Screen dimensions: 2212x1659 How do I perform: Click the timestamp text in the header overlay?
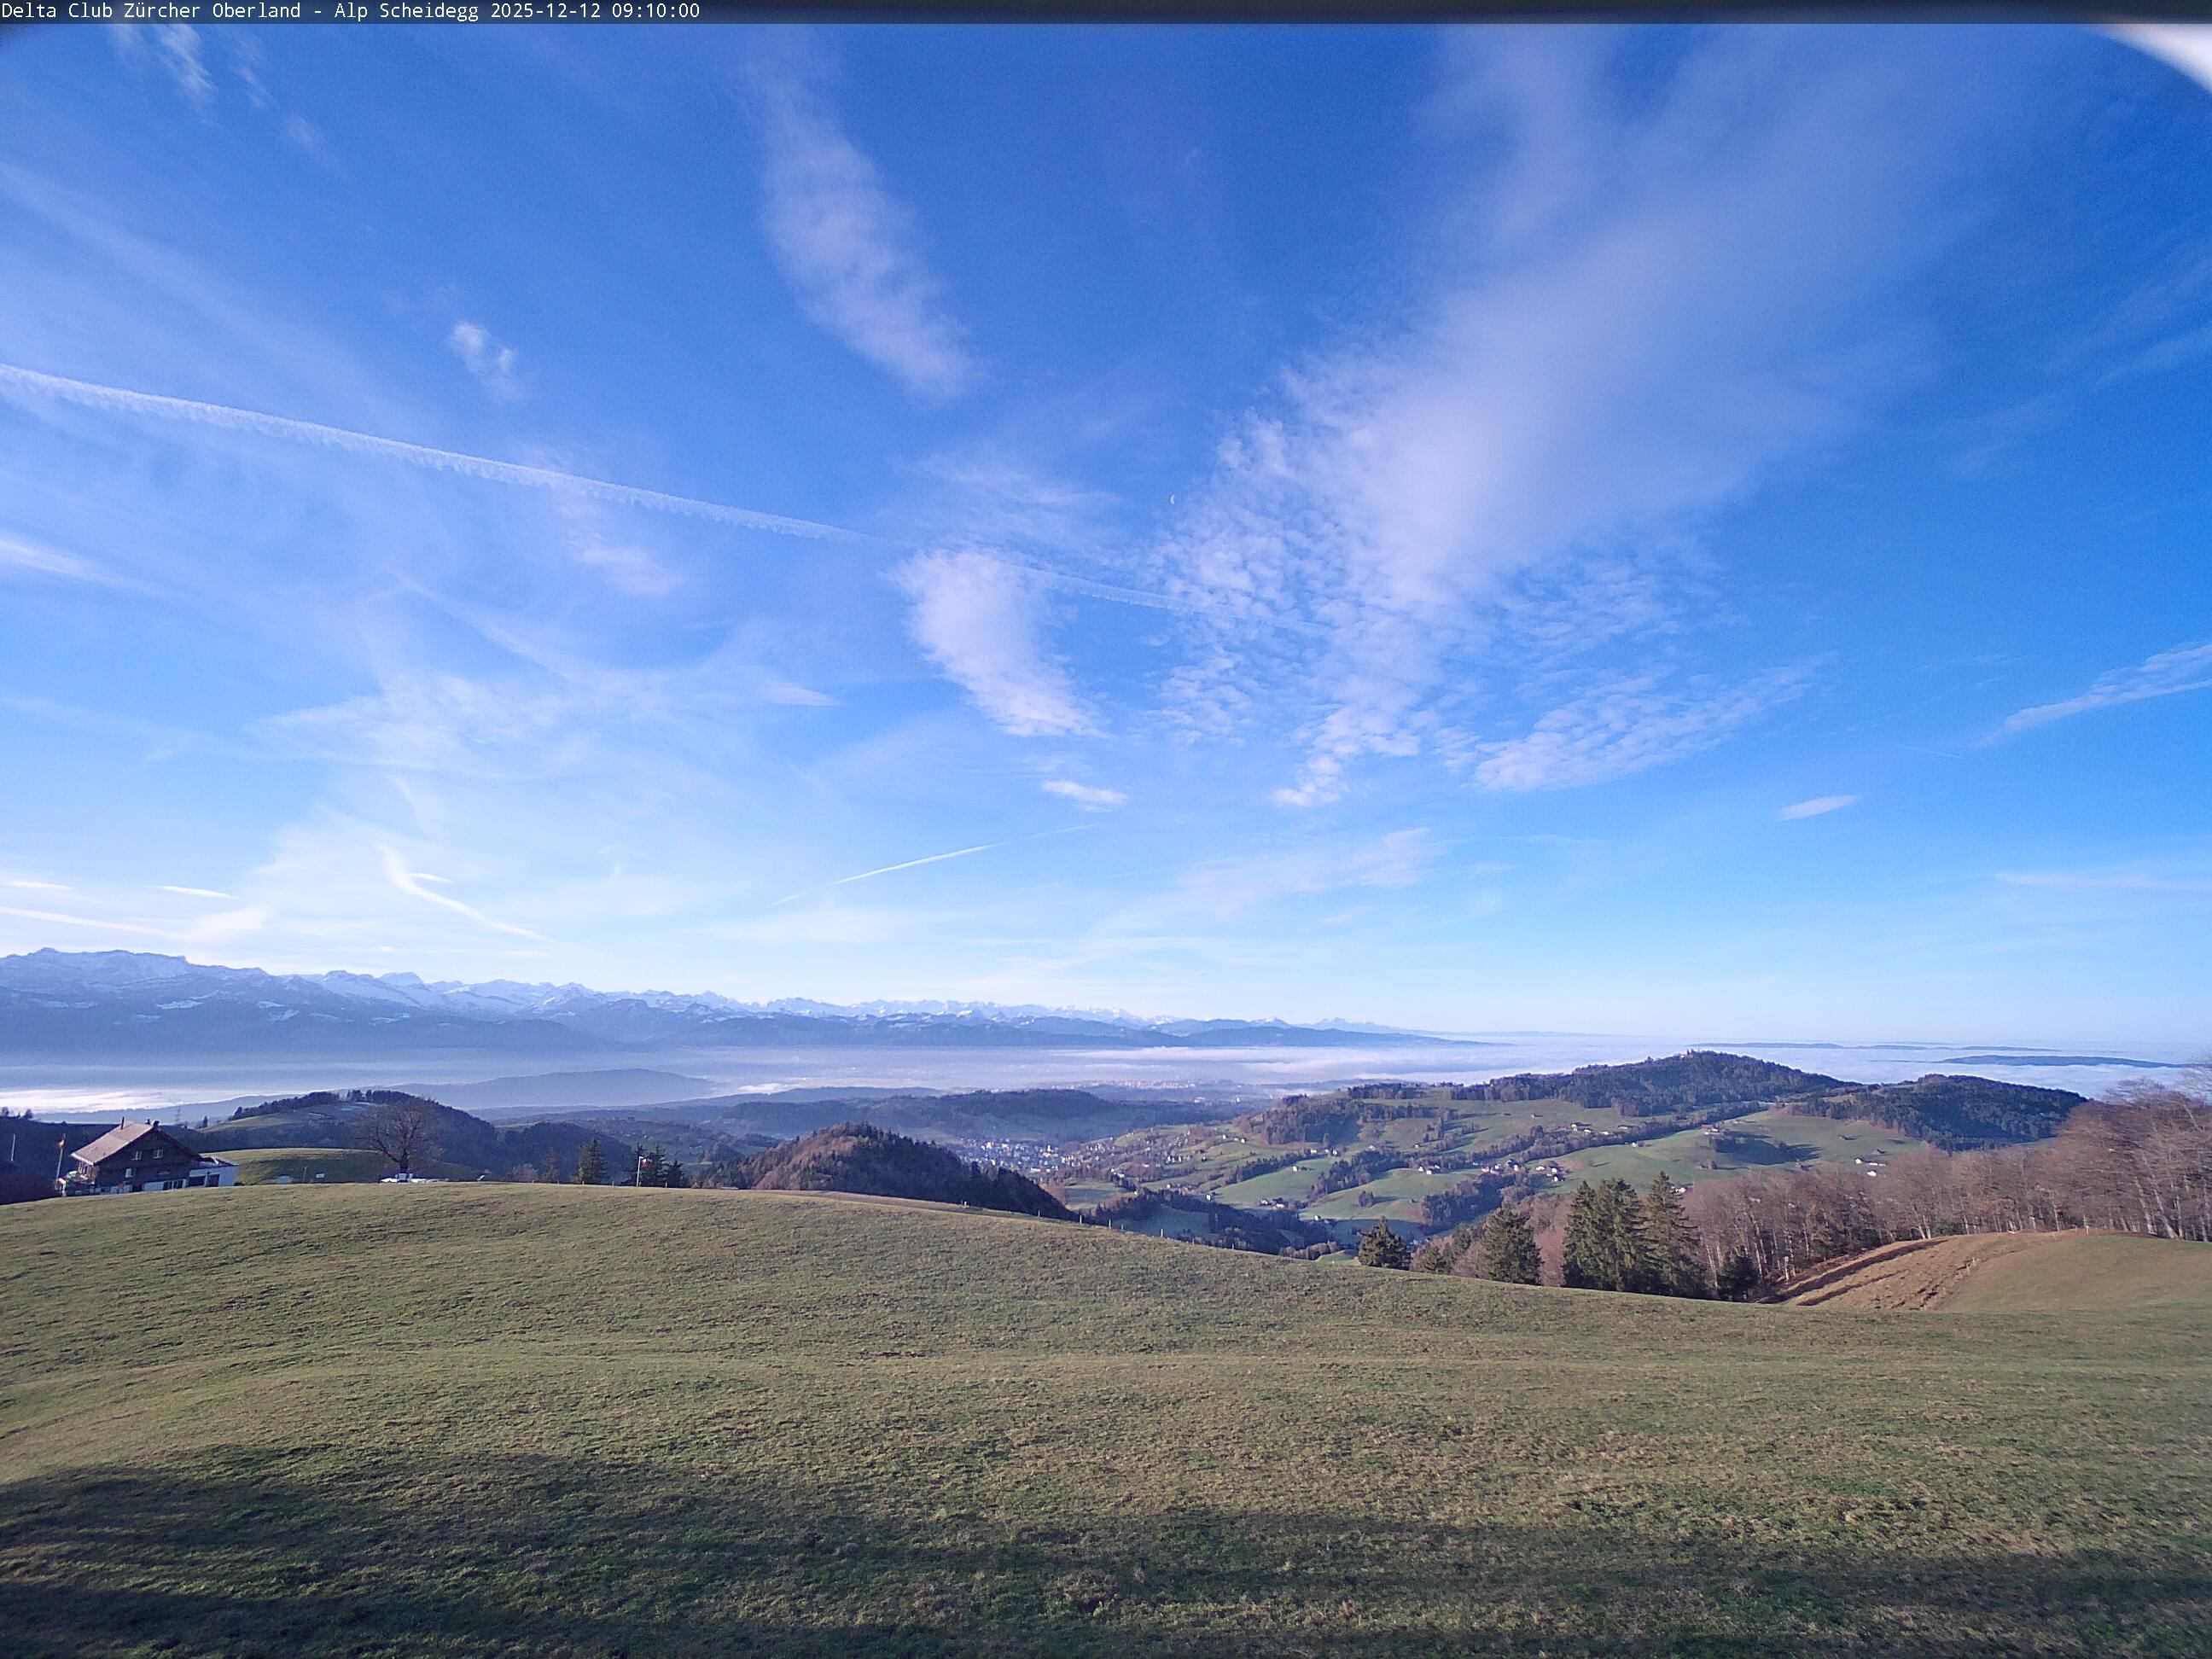pos(594,11)
